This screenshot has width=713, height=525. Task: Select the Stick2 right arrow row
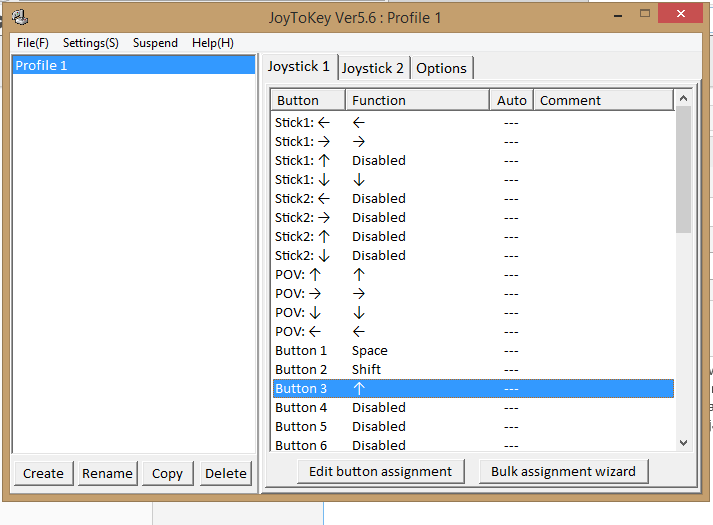coord(473,218)
